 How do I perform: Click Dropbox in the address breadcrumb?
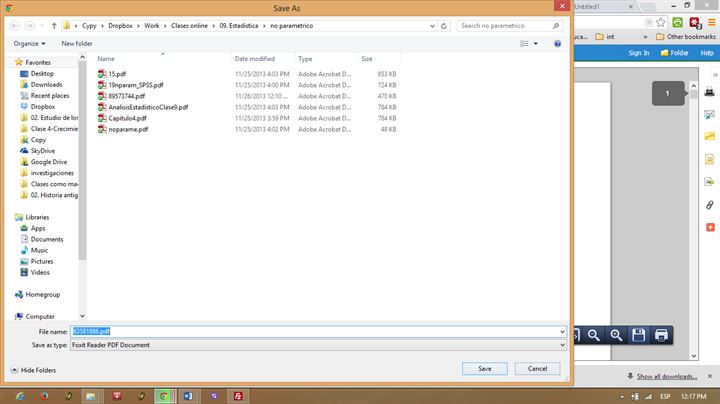120,26
